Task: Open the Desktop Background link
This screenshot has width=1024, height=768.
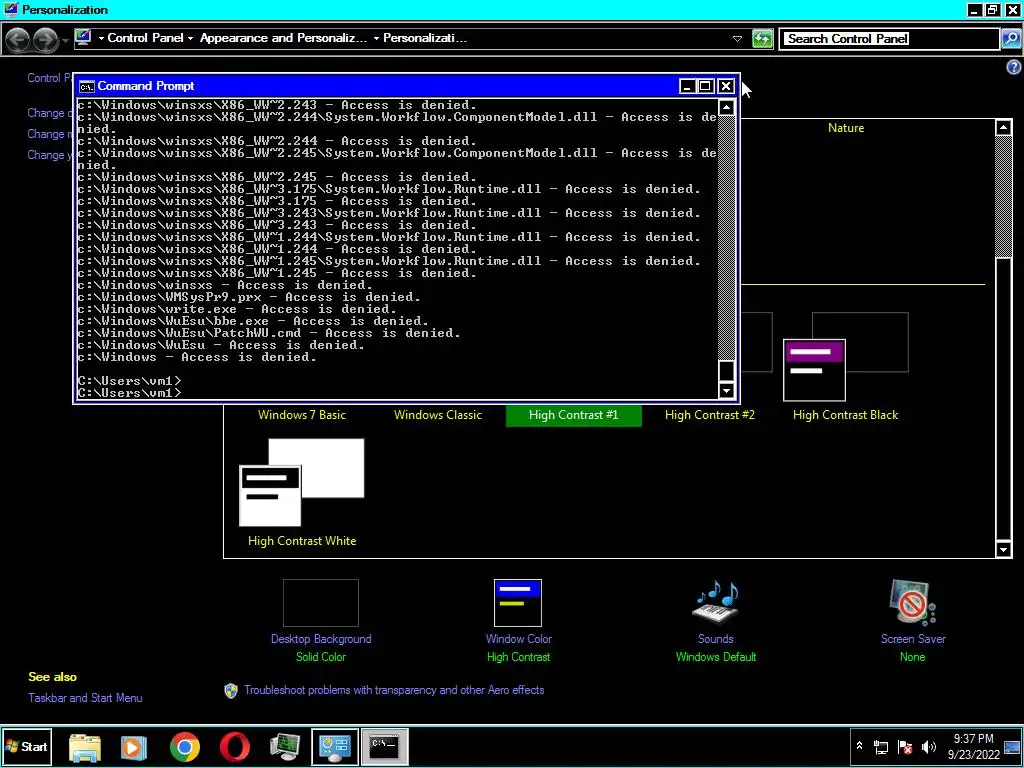Action: click(x=321, y=639)
